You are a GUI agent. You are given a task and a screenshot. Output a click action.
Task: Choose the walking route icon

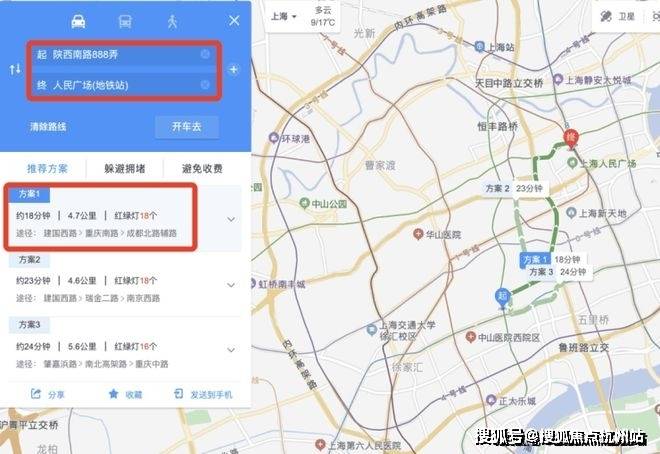coord(172,21)
